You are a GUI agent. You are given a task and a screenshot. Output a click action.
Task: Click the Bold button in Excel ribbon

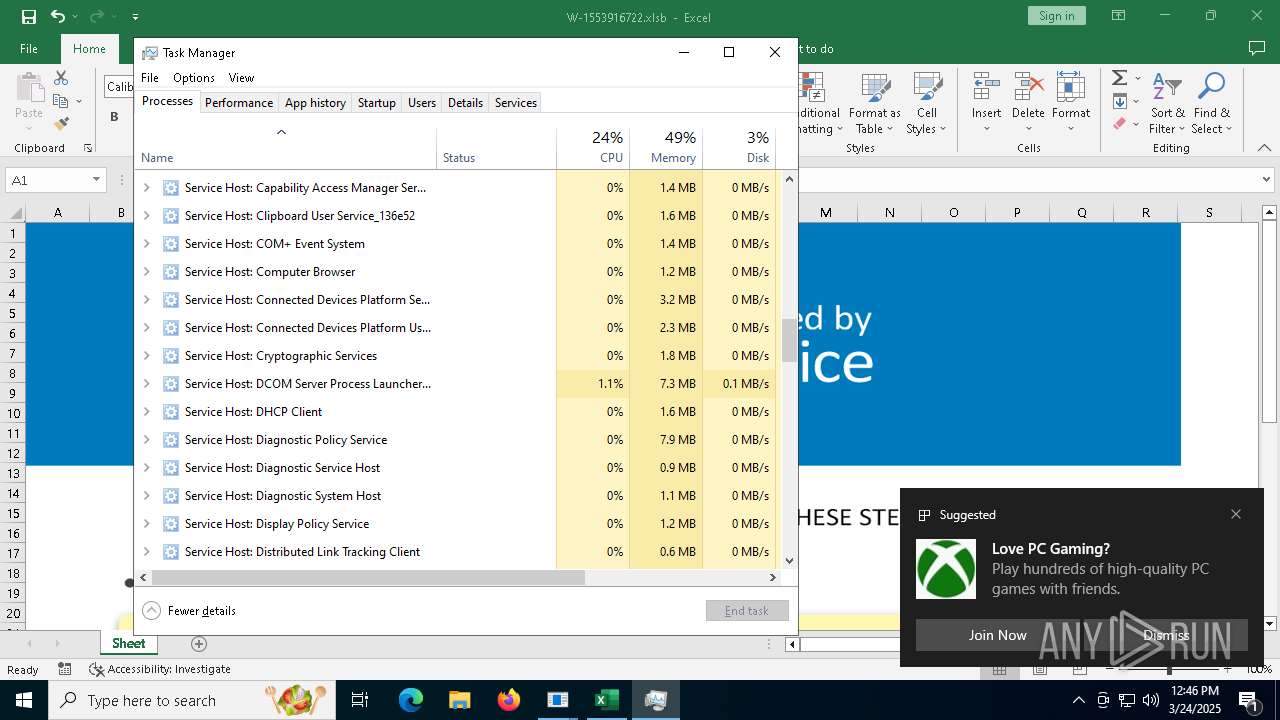point(114,117)
